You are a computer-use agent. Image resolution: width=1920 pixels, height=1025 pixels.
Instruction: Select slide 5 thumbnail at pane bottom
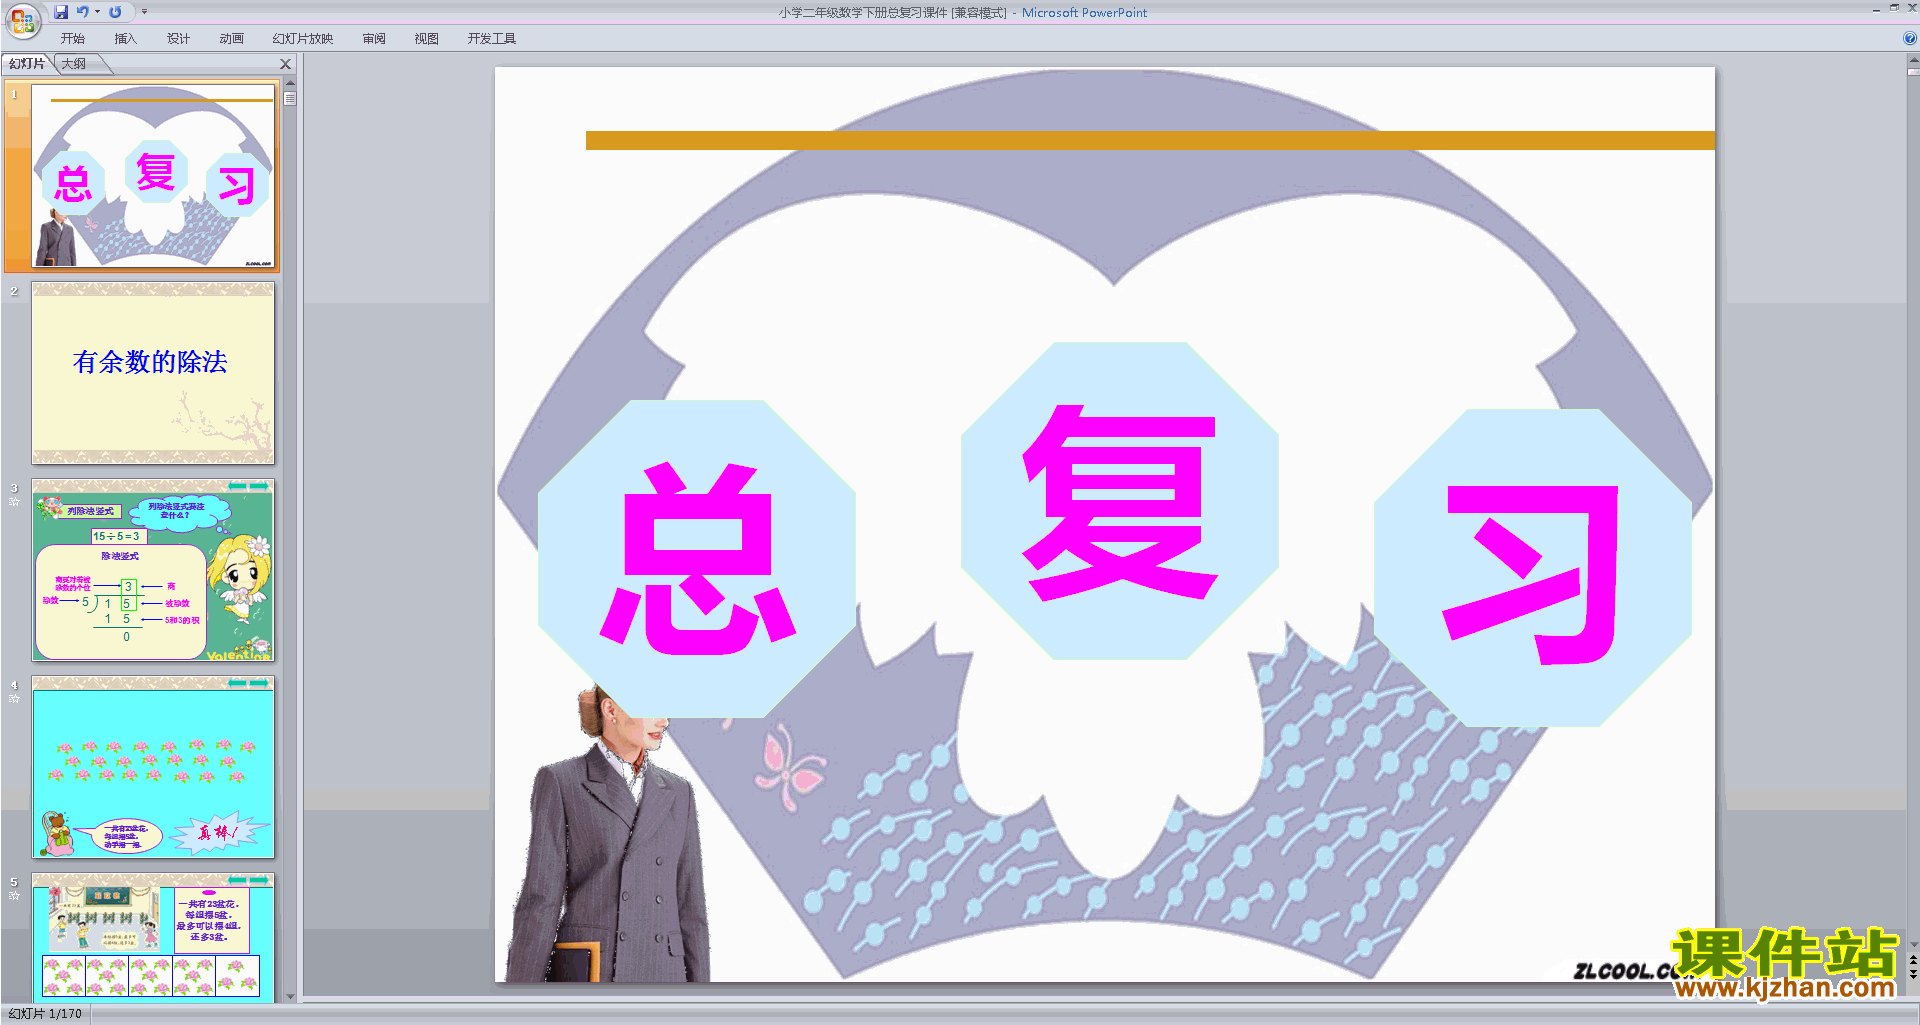[153, 936]
